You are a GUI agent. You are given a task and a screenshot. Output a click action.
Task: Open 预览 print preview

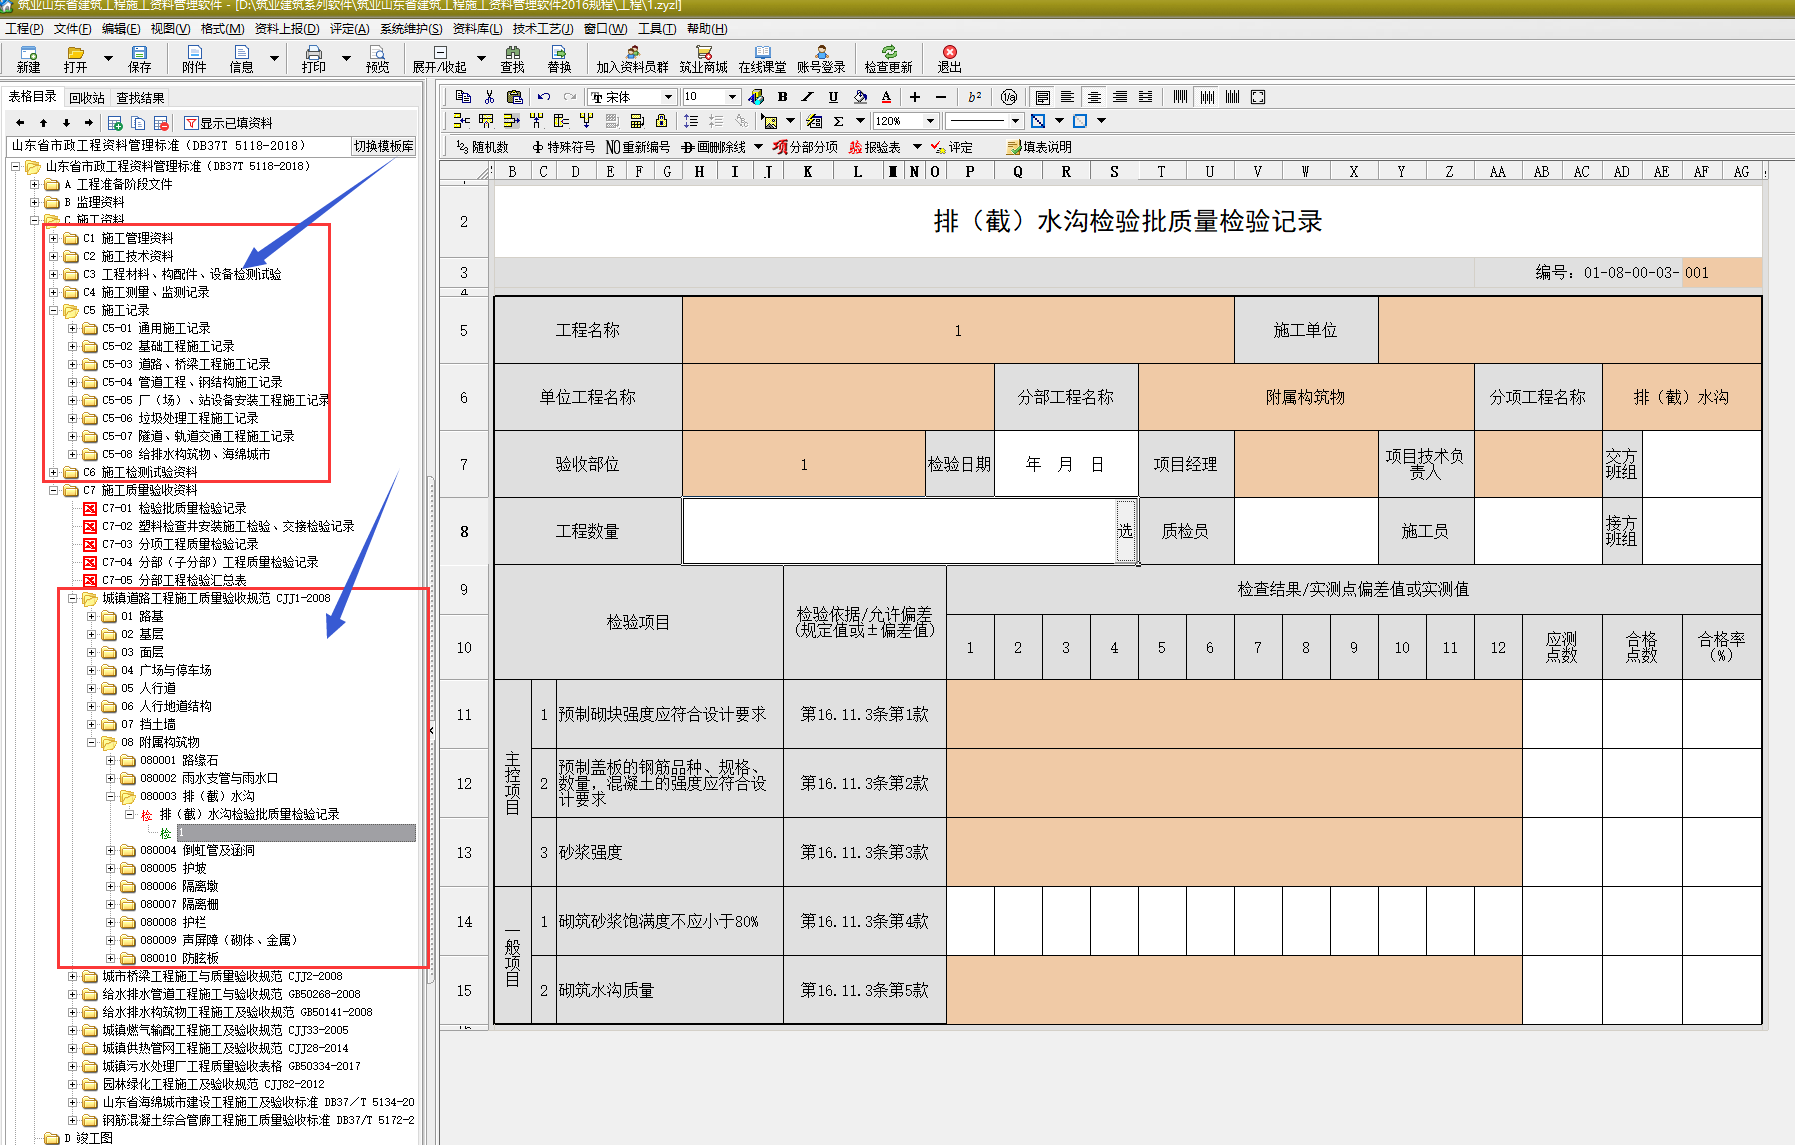pos(377,59)
